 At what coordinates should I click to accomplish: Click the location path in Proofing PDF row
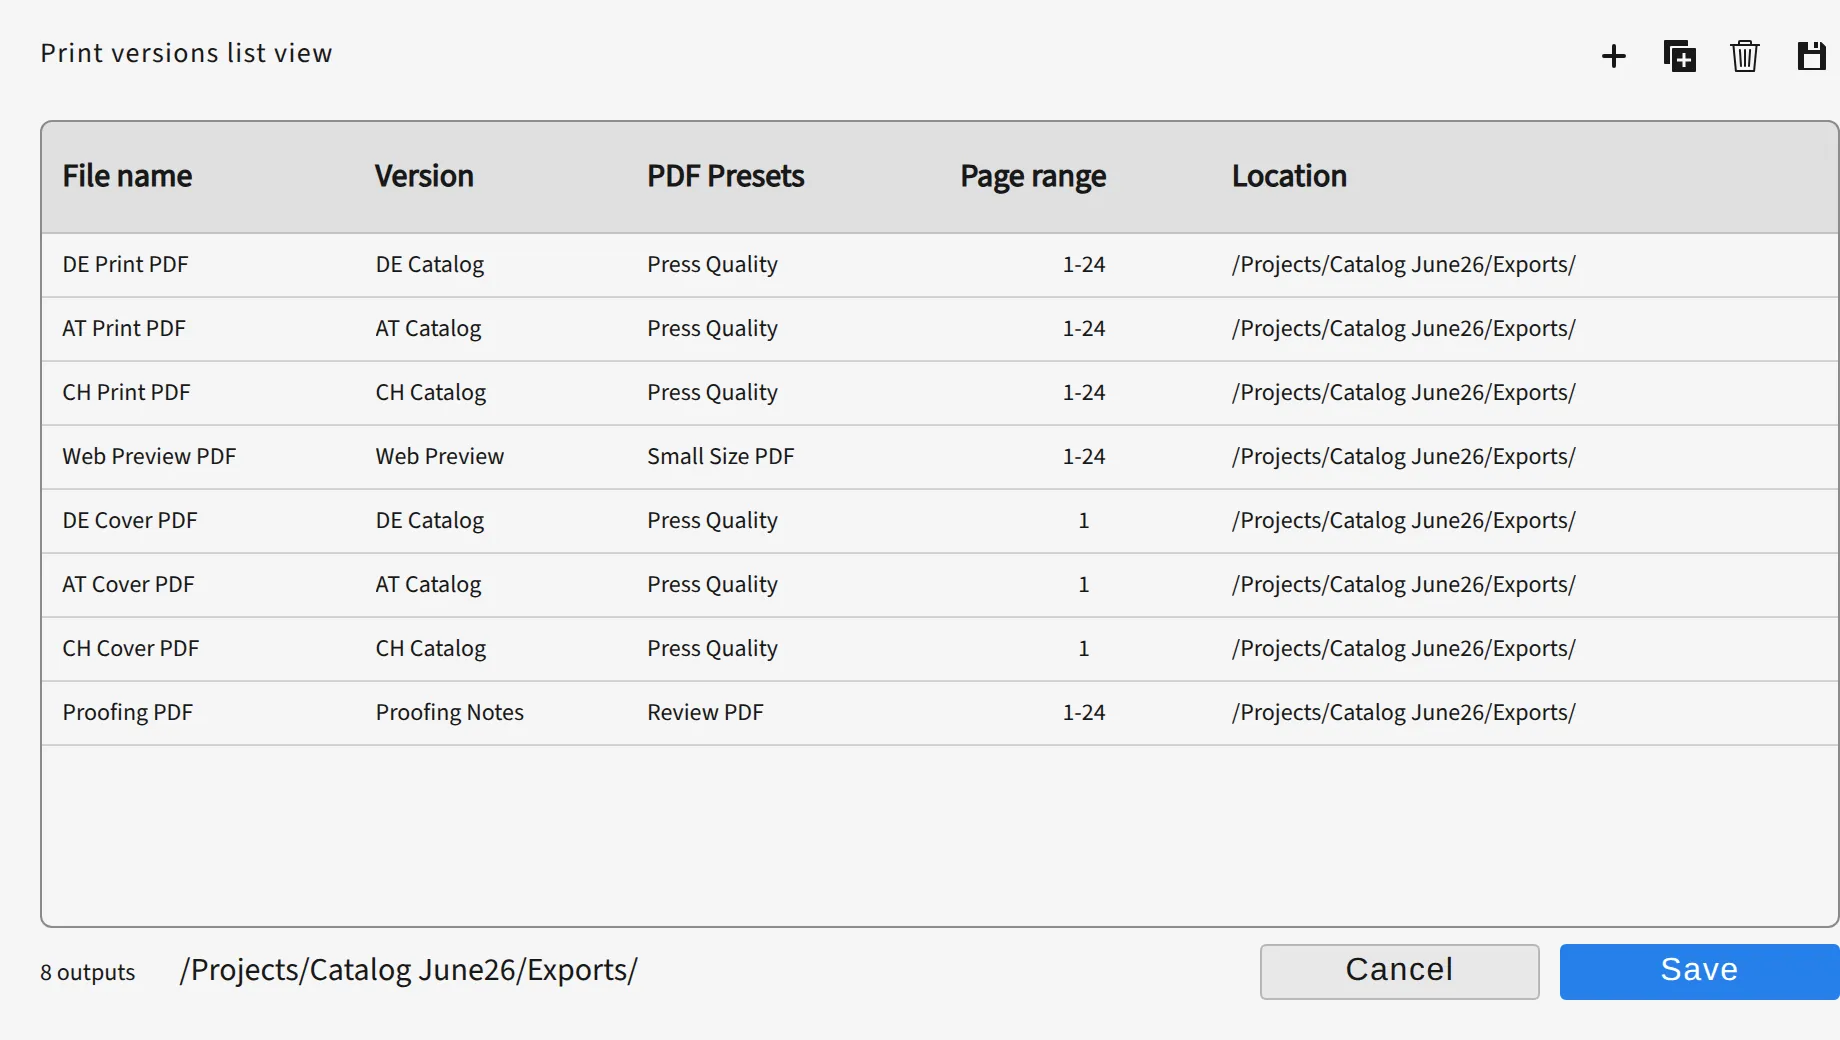point(1403,713)
